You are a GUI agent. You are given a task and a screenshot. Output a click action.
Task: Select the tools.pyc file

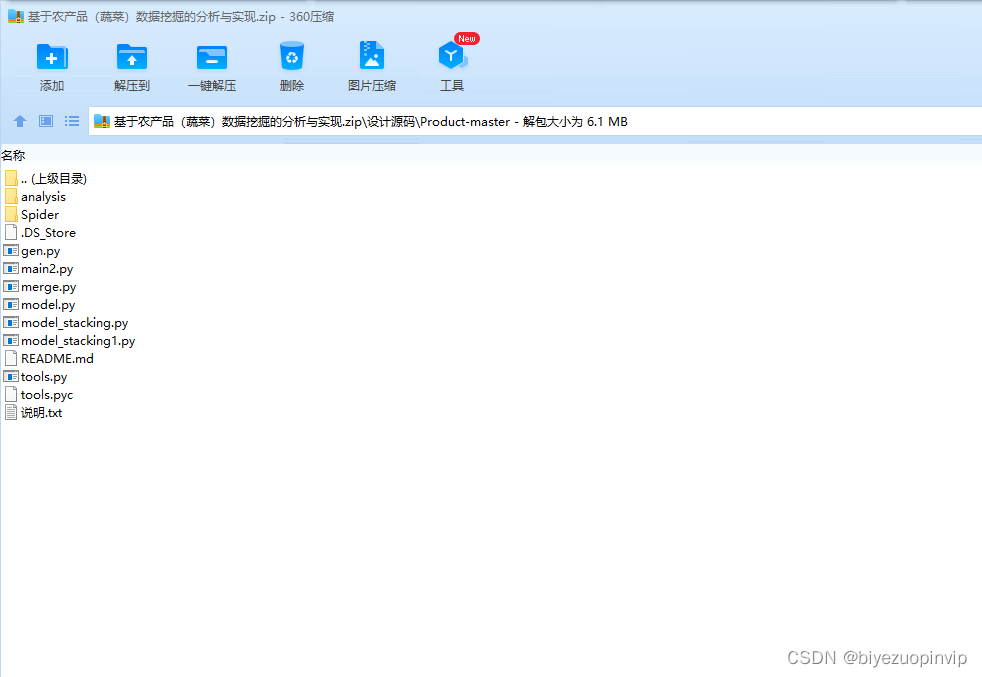pos(45,394)
